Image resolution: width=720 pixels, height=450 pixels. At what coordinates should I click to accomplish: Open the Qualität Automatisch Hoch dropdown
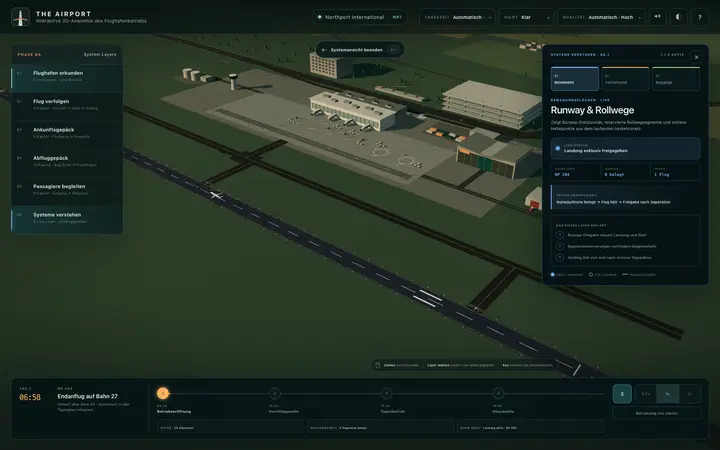(602, 17)
